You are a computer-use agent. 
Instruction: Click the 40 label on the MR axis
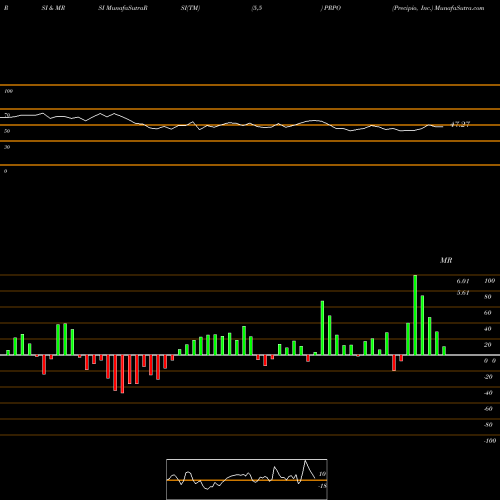[x=488, y=329]
